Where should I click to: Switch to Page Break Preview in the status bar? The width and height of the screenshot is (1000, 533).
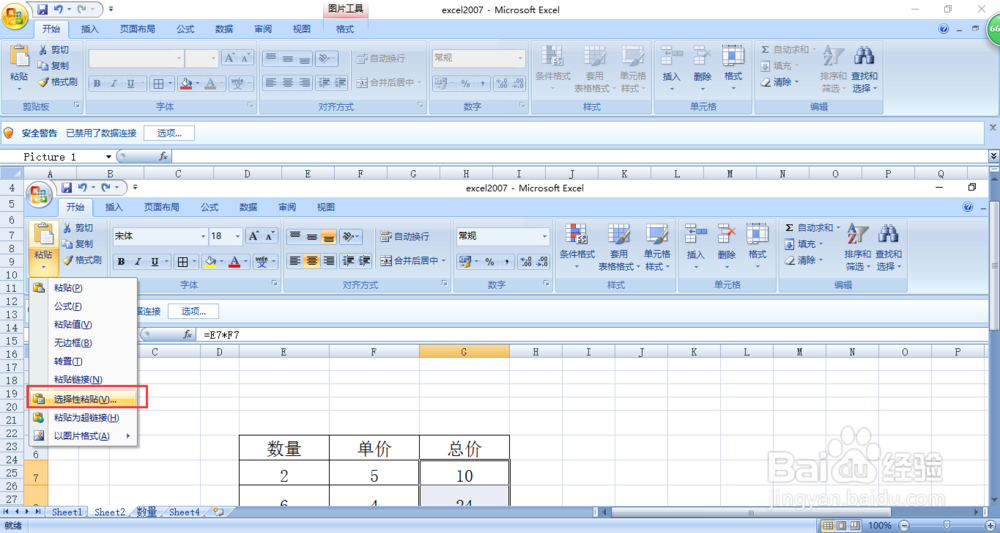click(x=855, y=525)
